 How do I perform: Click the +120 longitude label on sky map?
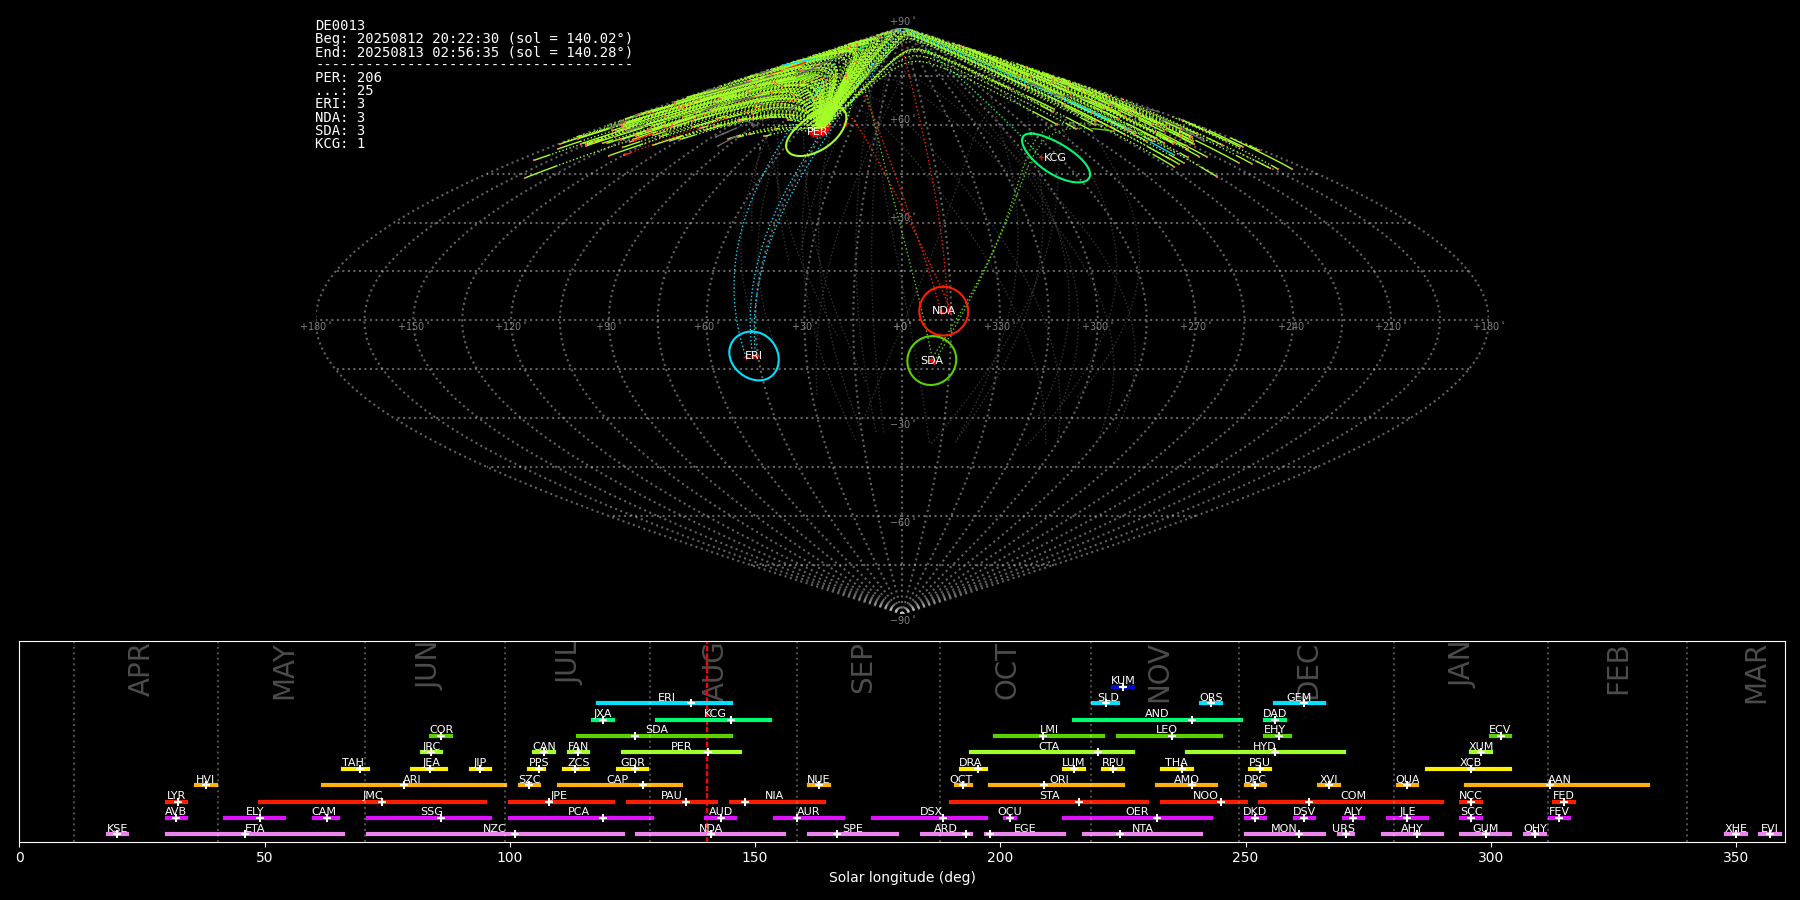(509, 326)
